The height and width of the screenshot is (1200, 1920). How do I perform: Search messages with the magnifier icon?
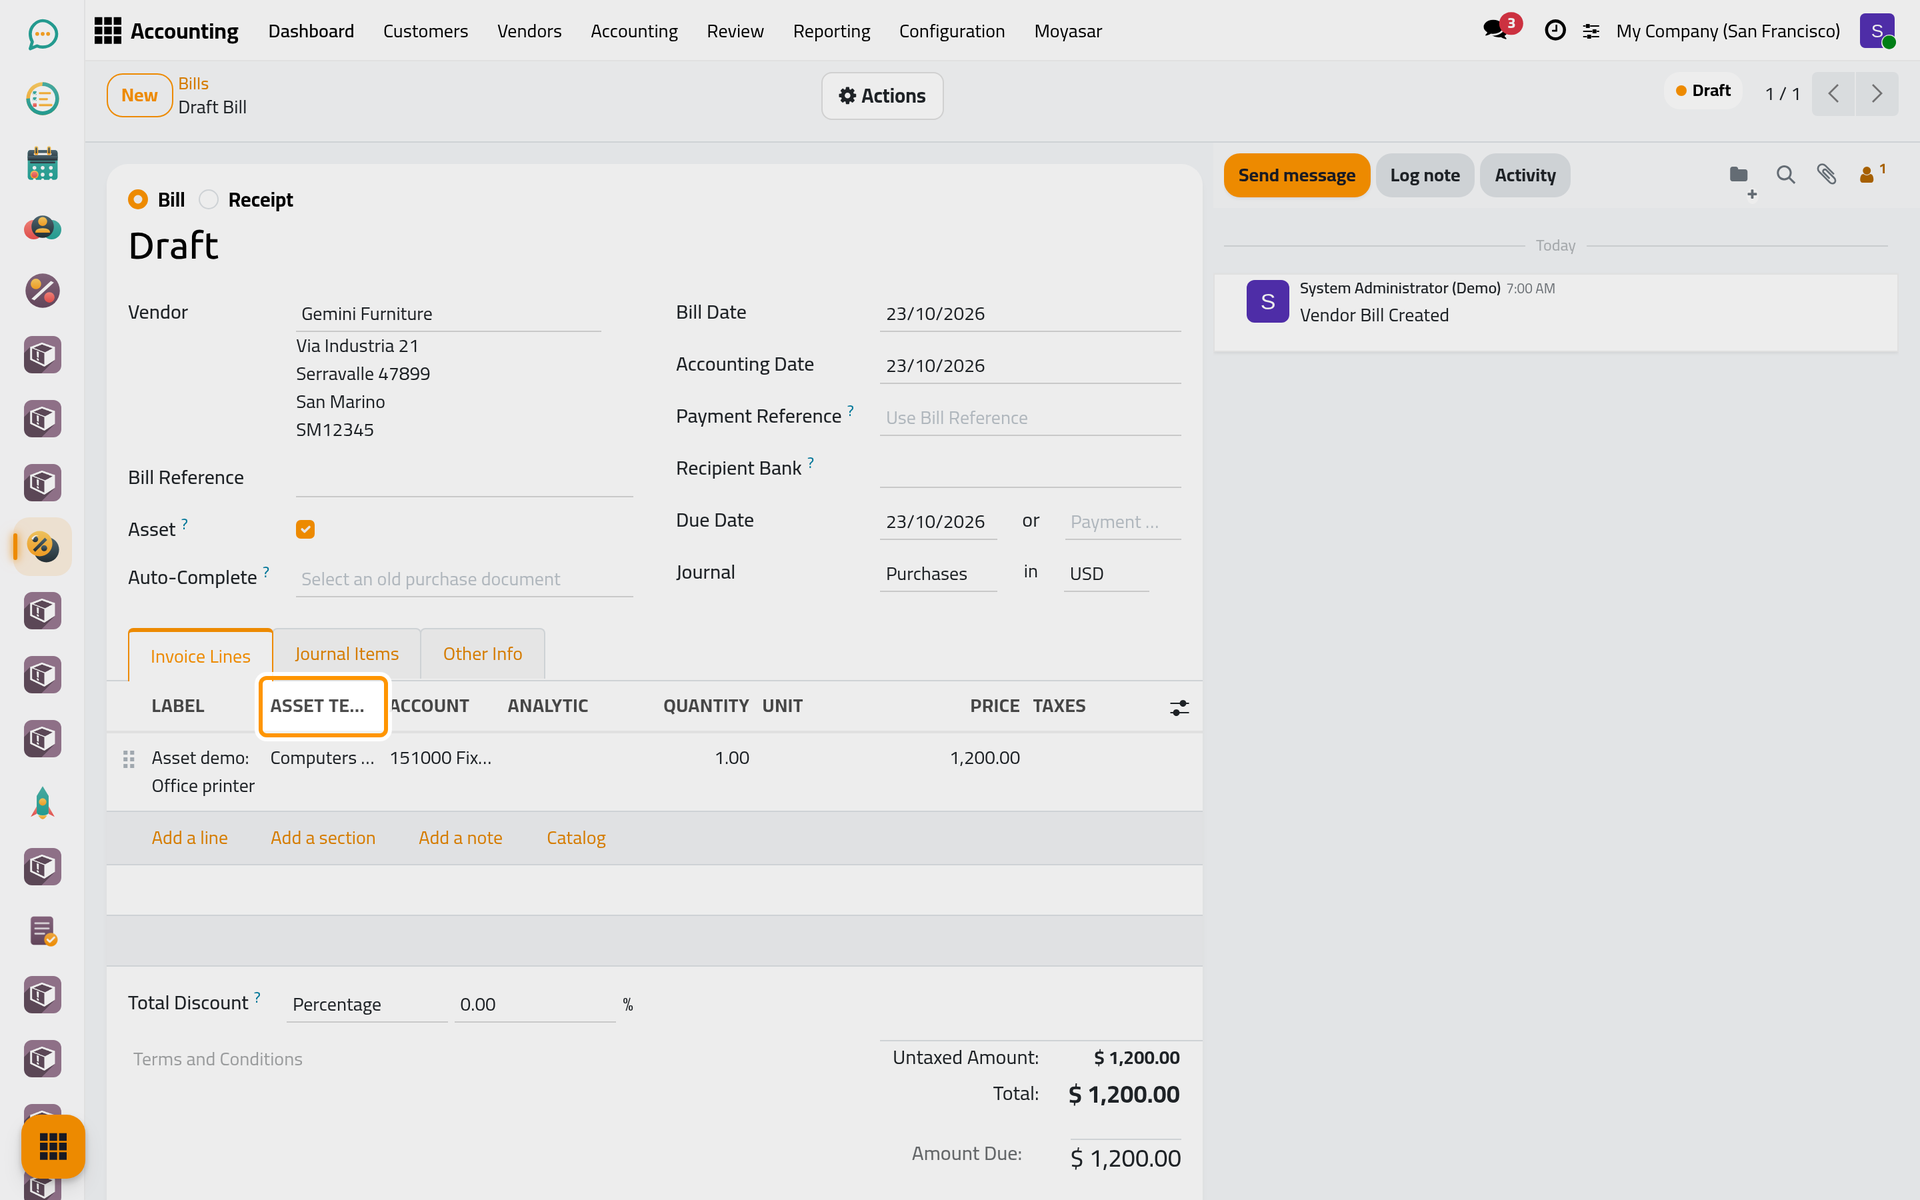click(1785, 175)
